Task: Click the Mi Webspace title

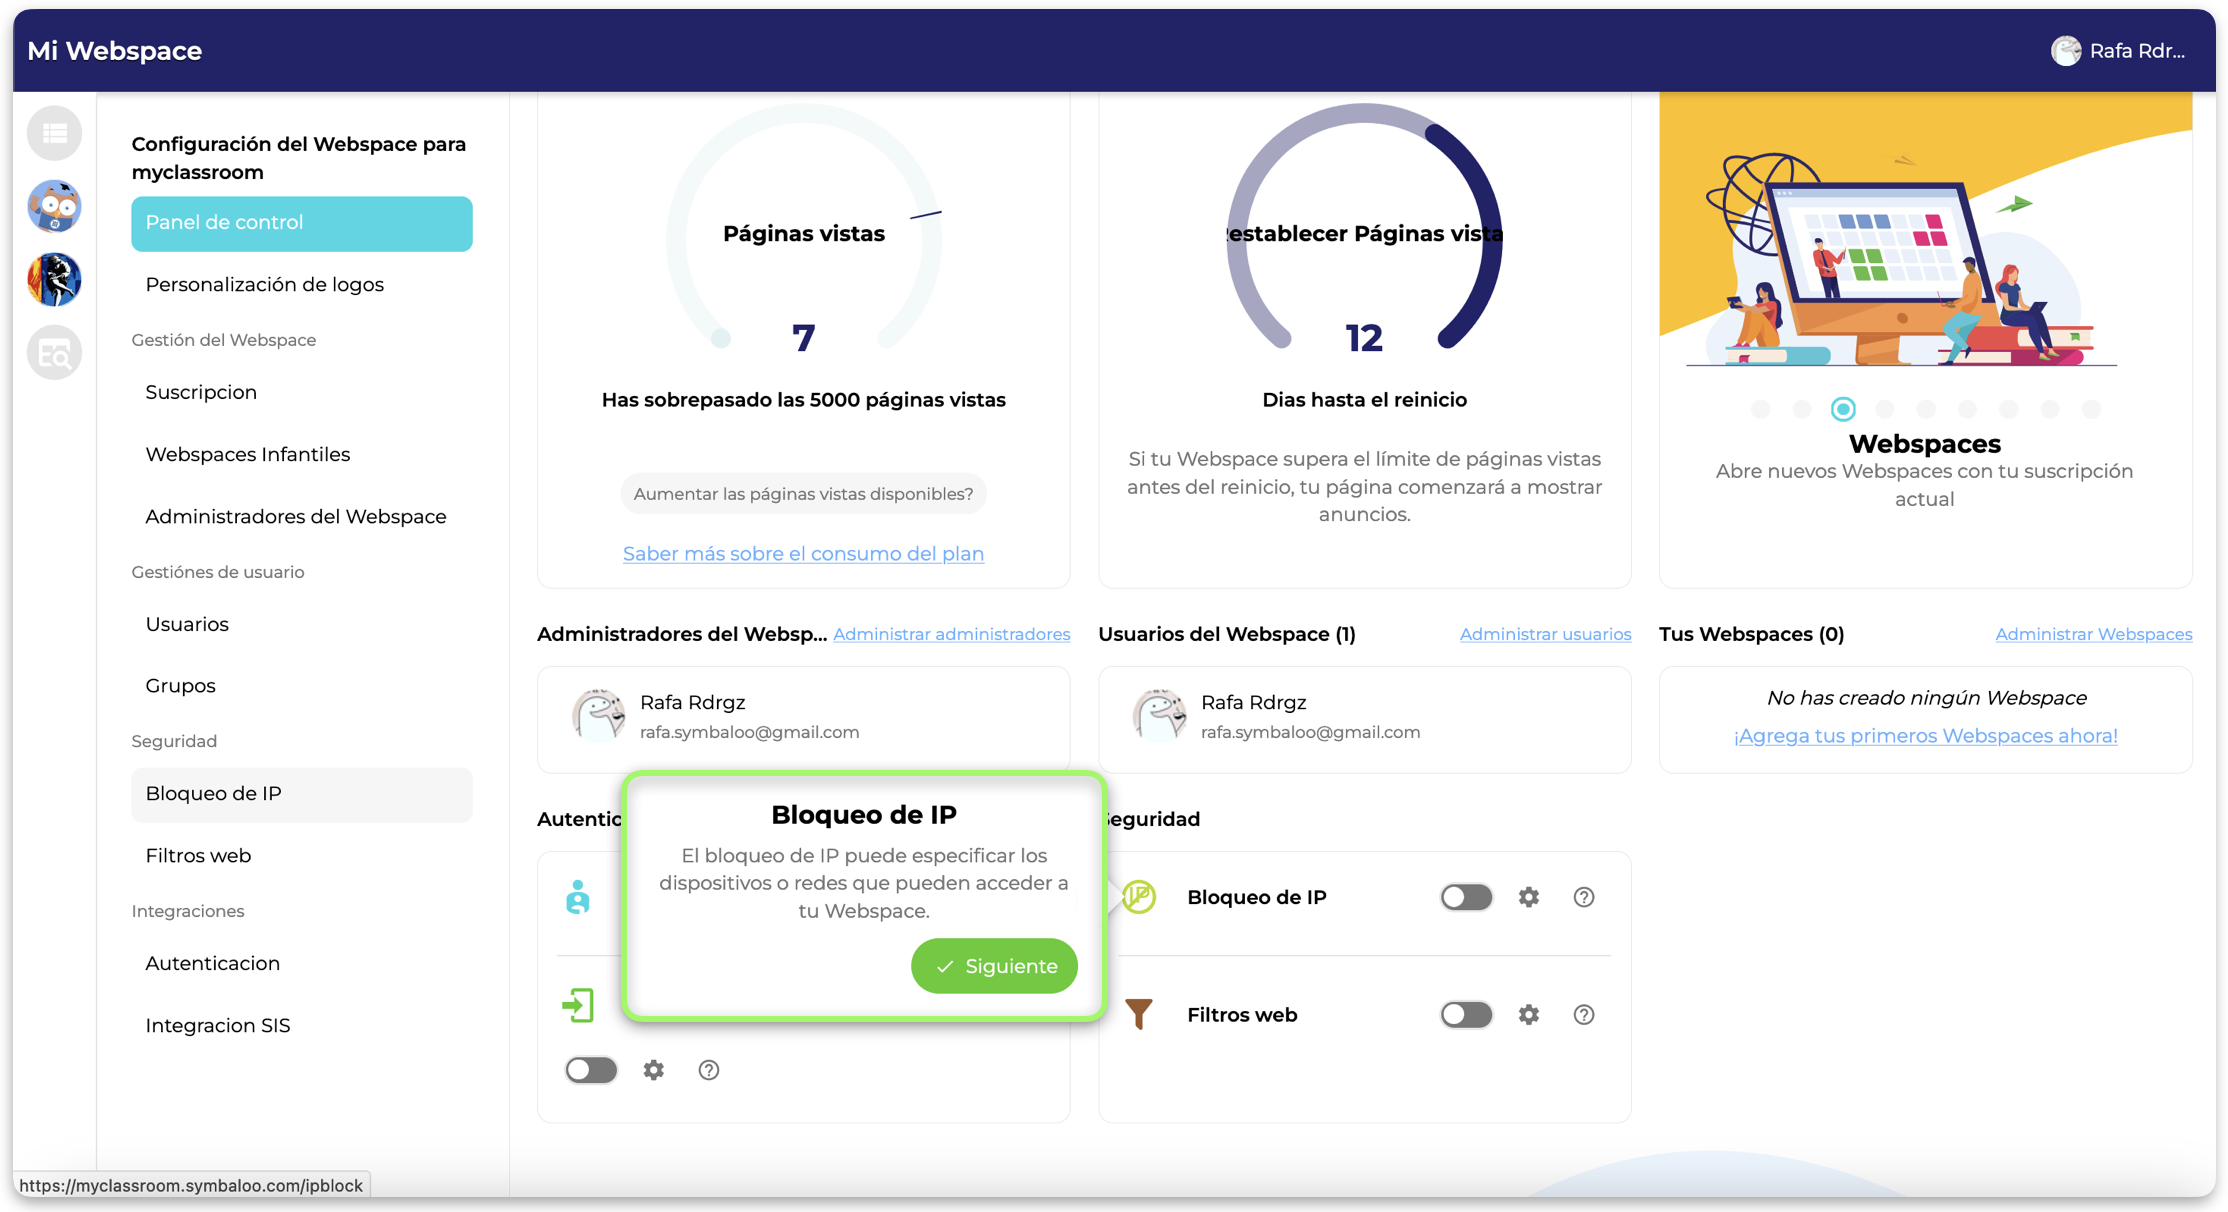Action: [114, 51]
